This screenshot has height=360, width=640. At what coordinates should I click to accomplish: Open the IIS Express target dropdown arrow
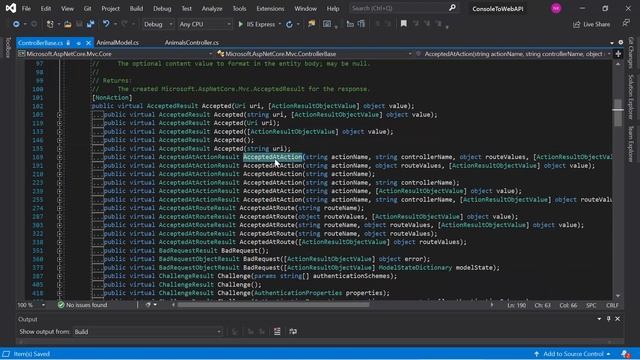[280, 24]
